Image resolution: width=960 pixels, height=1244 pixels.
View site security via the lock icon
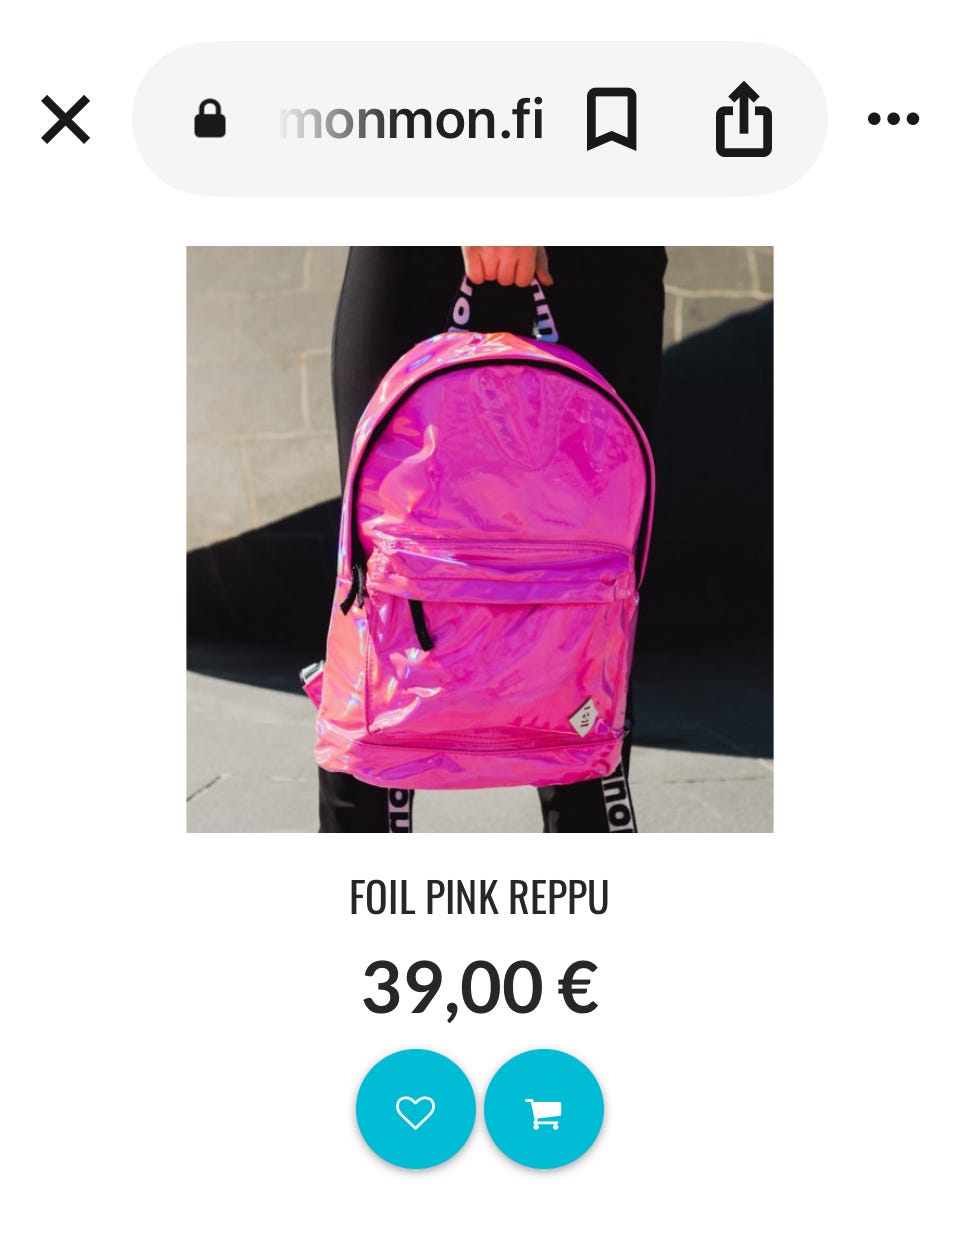209,119
